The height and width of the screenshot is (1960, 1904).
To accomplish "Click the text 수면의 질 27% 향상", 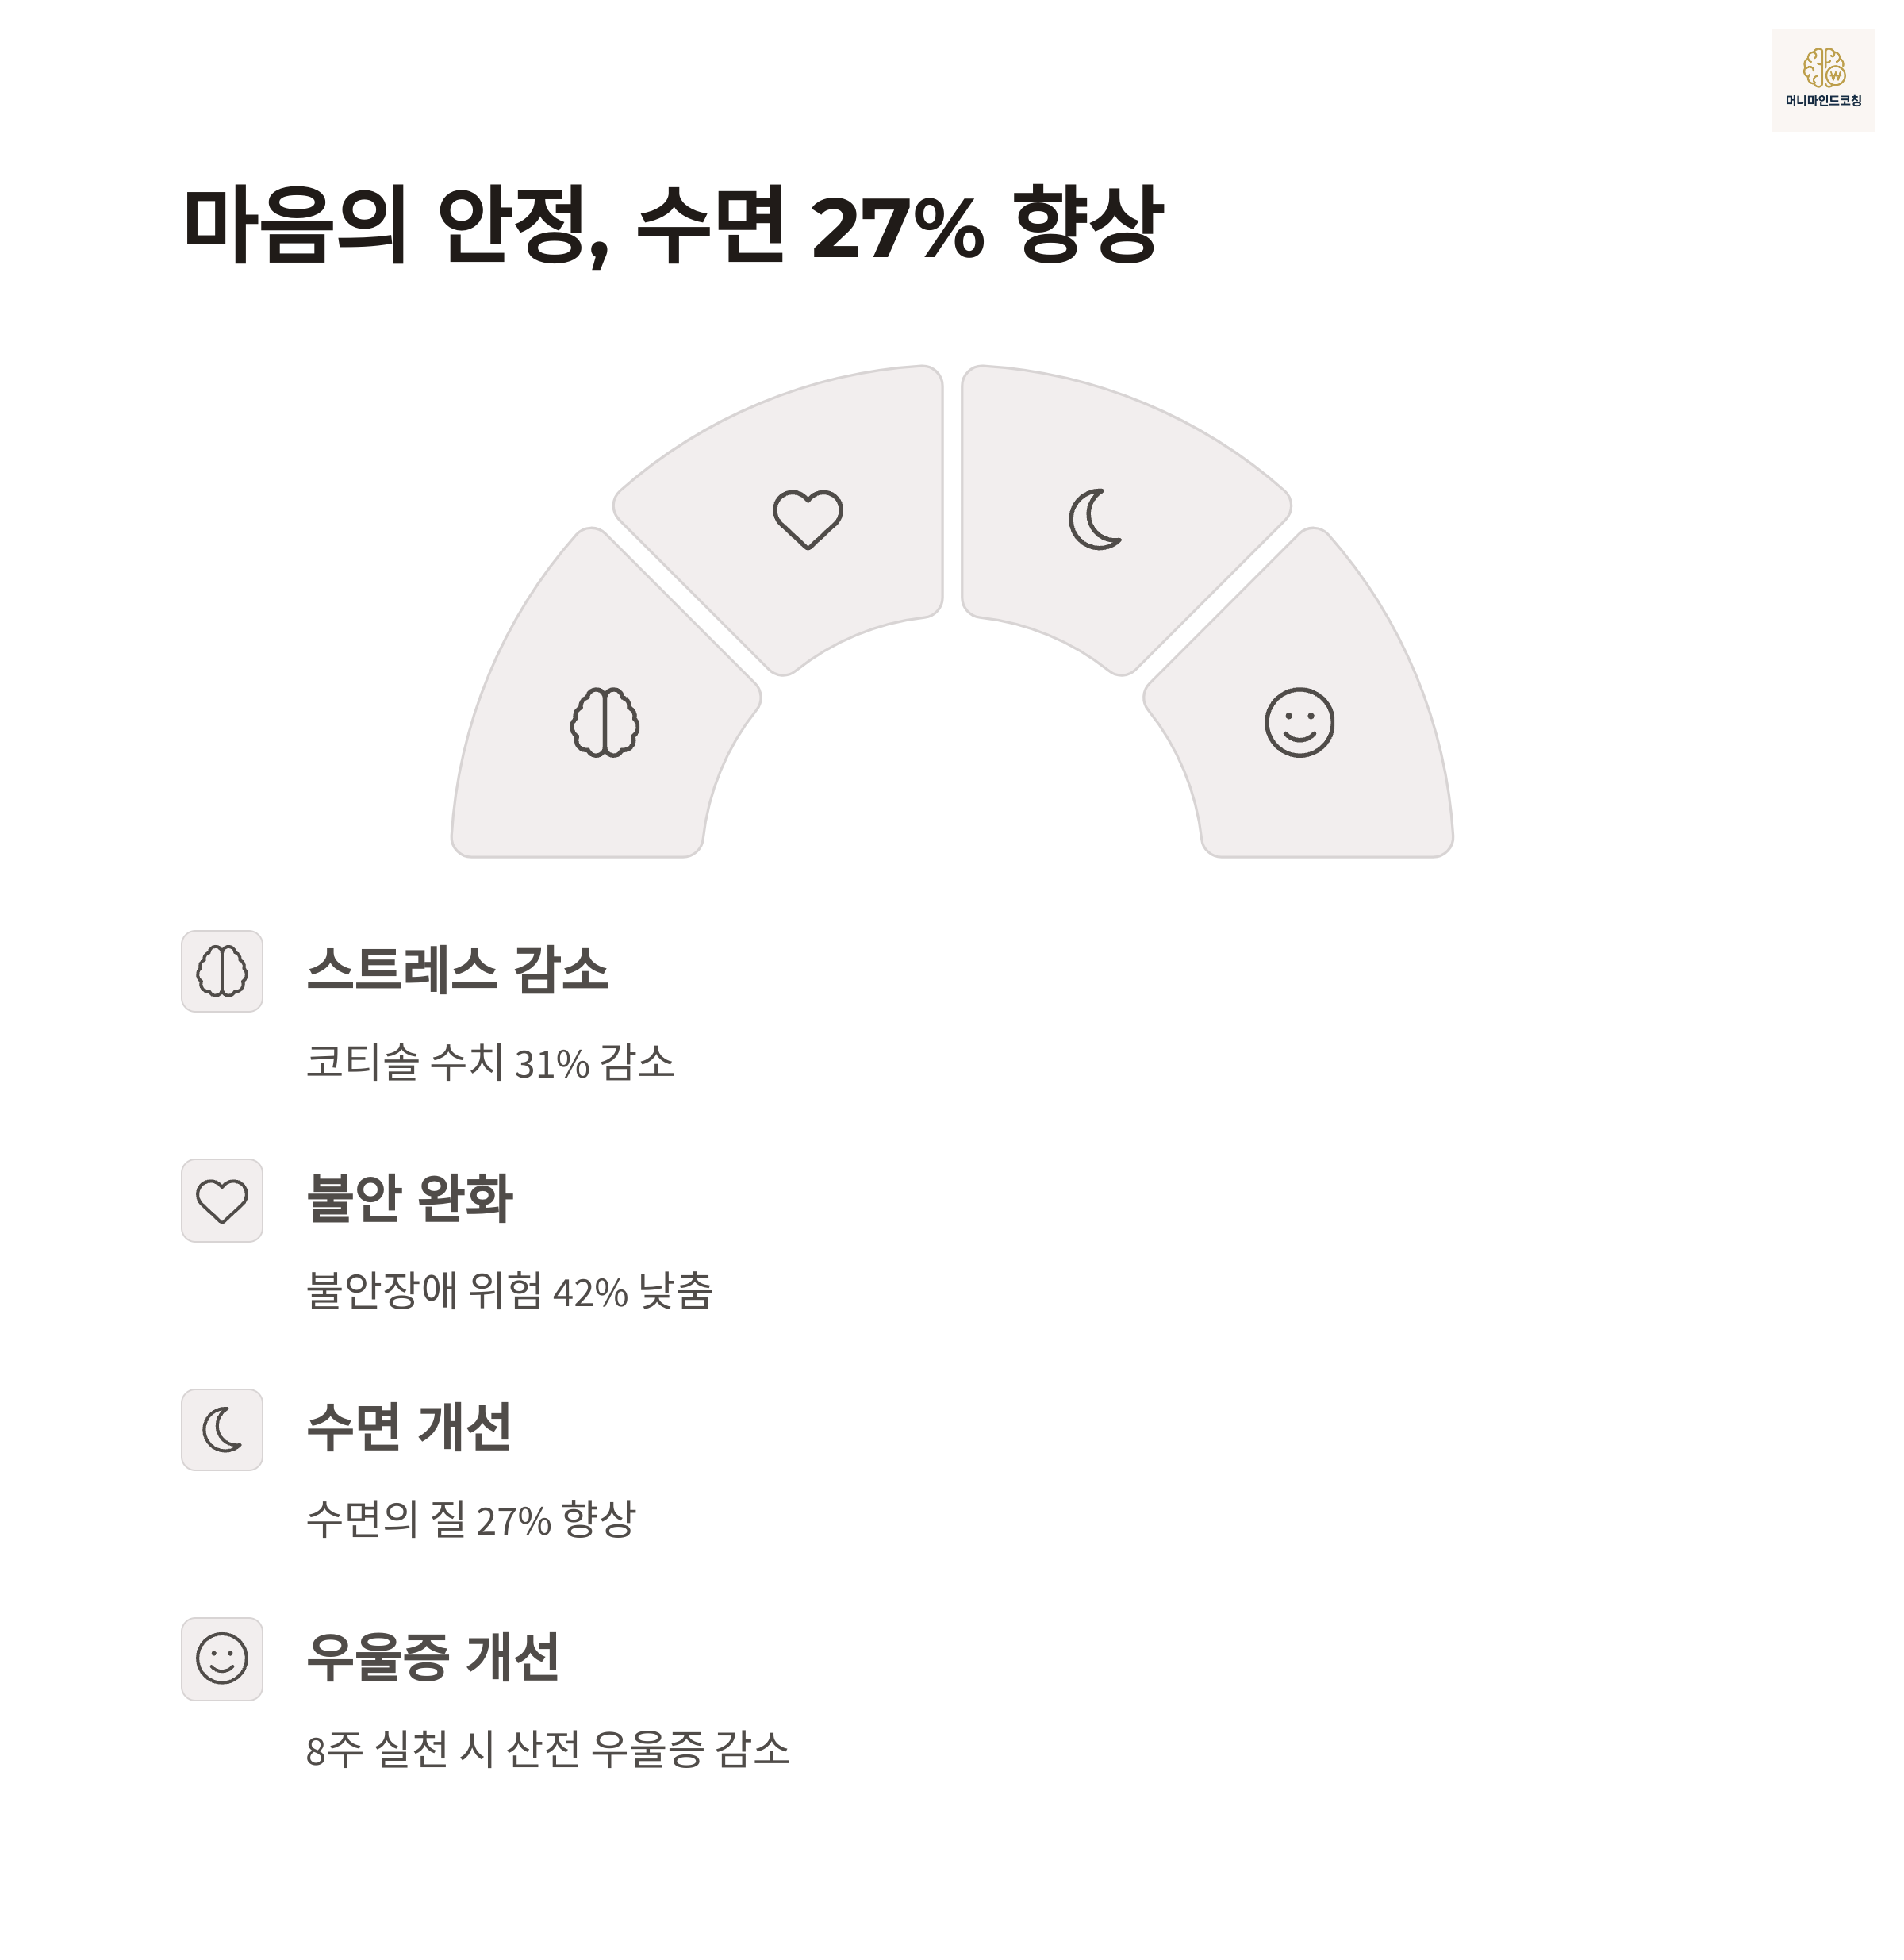I will point(471,1520).
